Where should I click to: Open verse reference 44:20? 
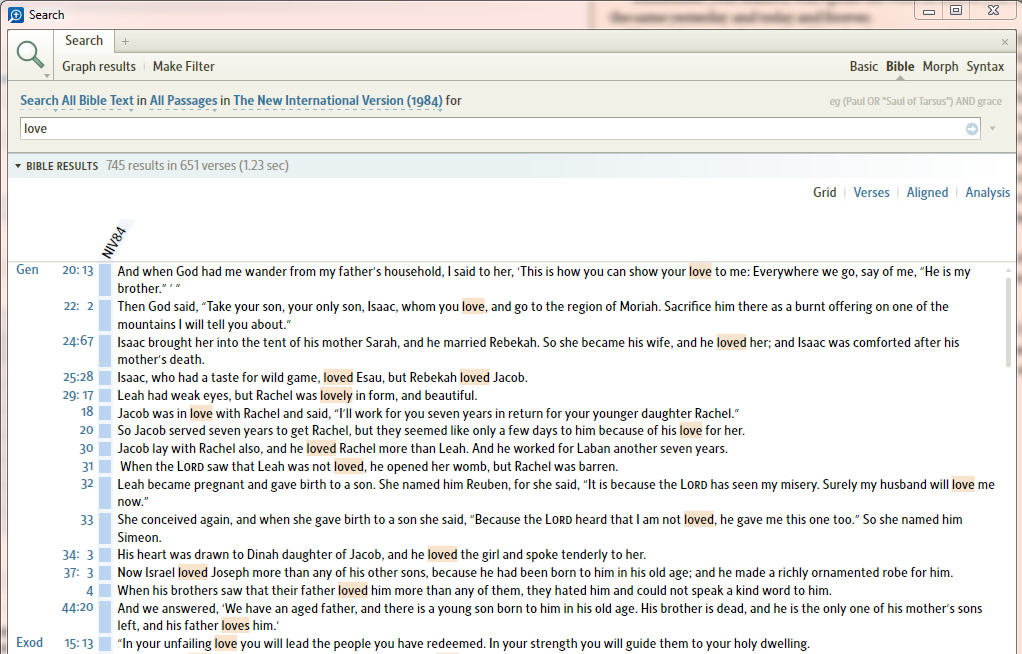[78, 608]
